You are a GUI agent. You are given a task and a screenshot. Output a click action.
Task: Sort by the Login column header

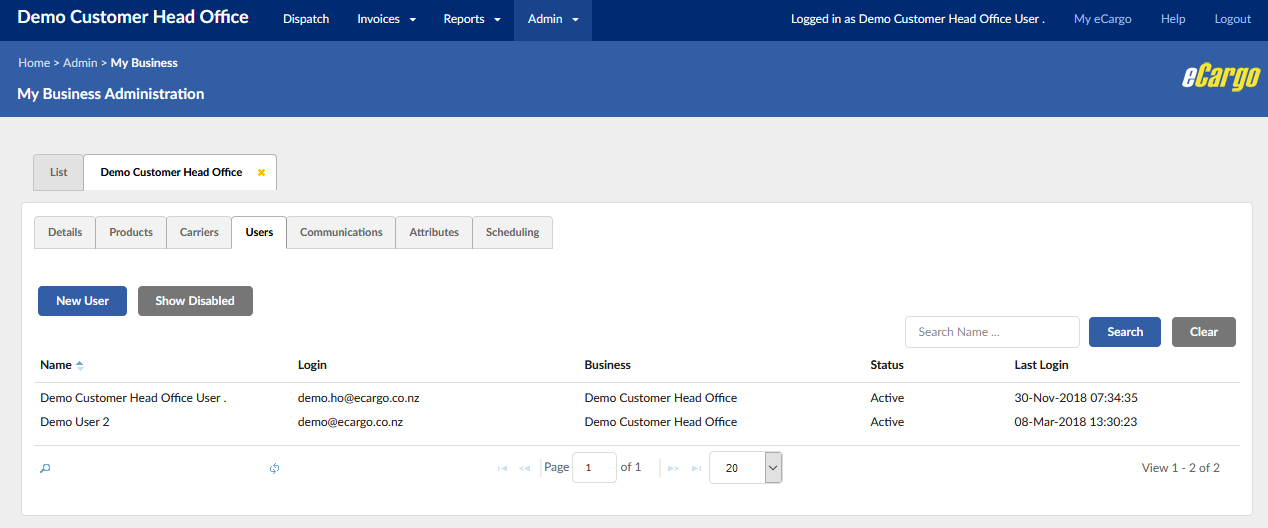tap(312, 365)
